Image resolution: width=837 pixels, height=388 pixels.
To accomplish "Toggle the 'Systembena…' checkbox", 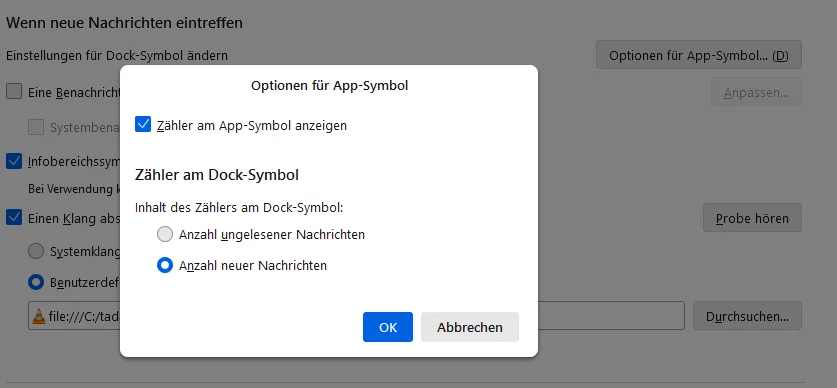I will (36, 127).
